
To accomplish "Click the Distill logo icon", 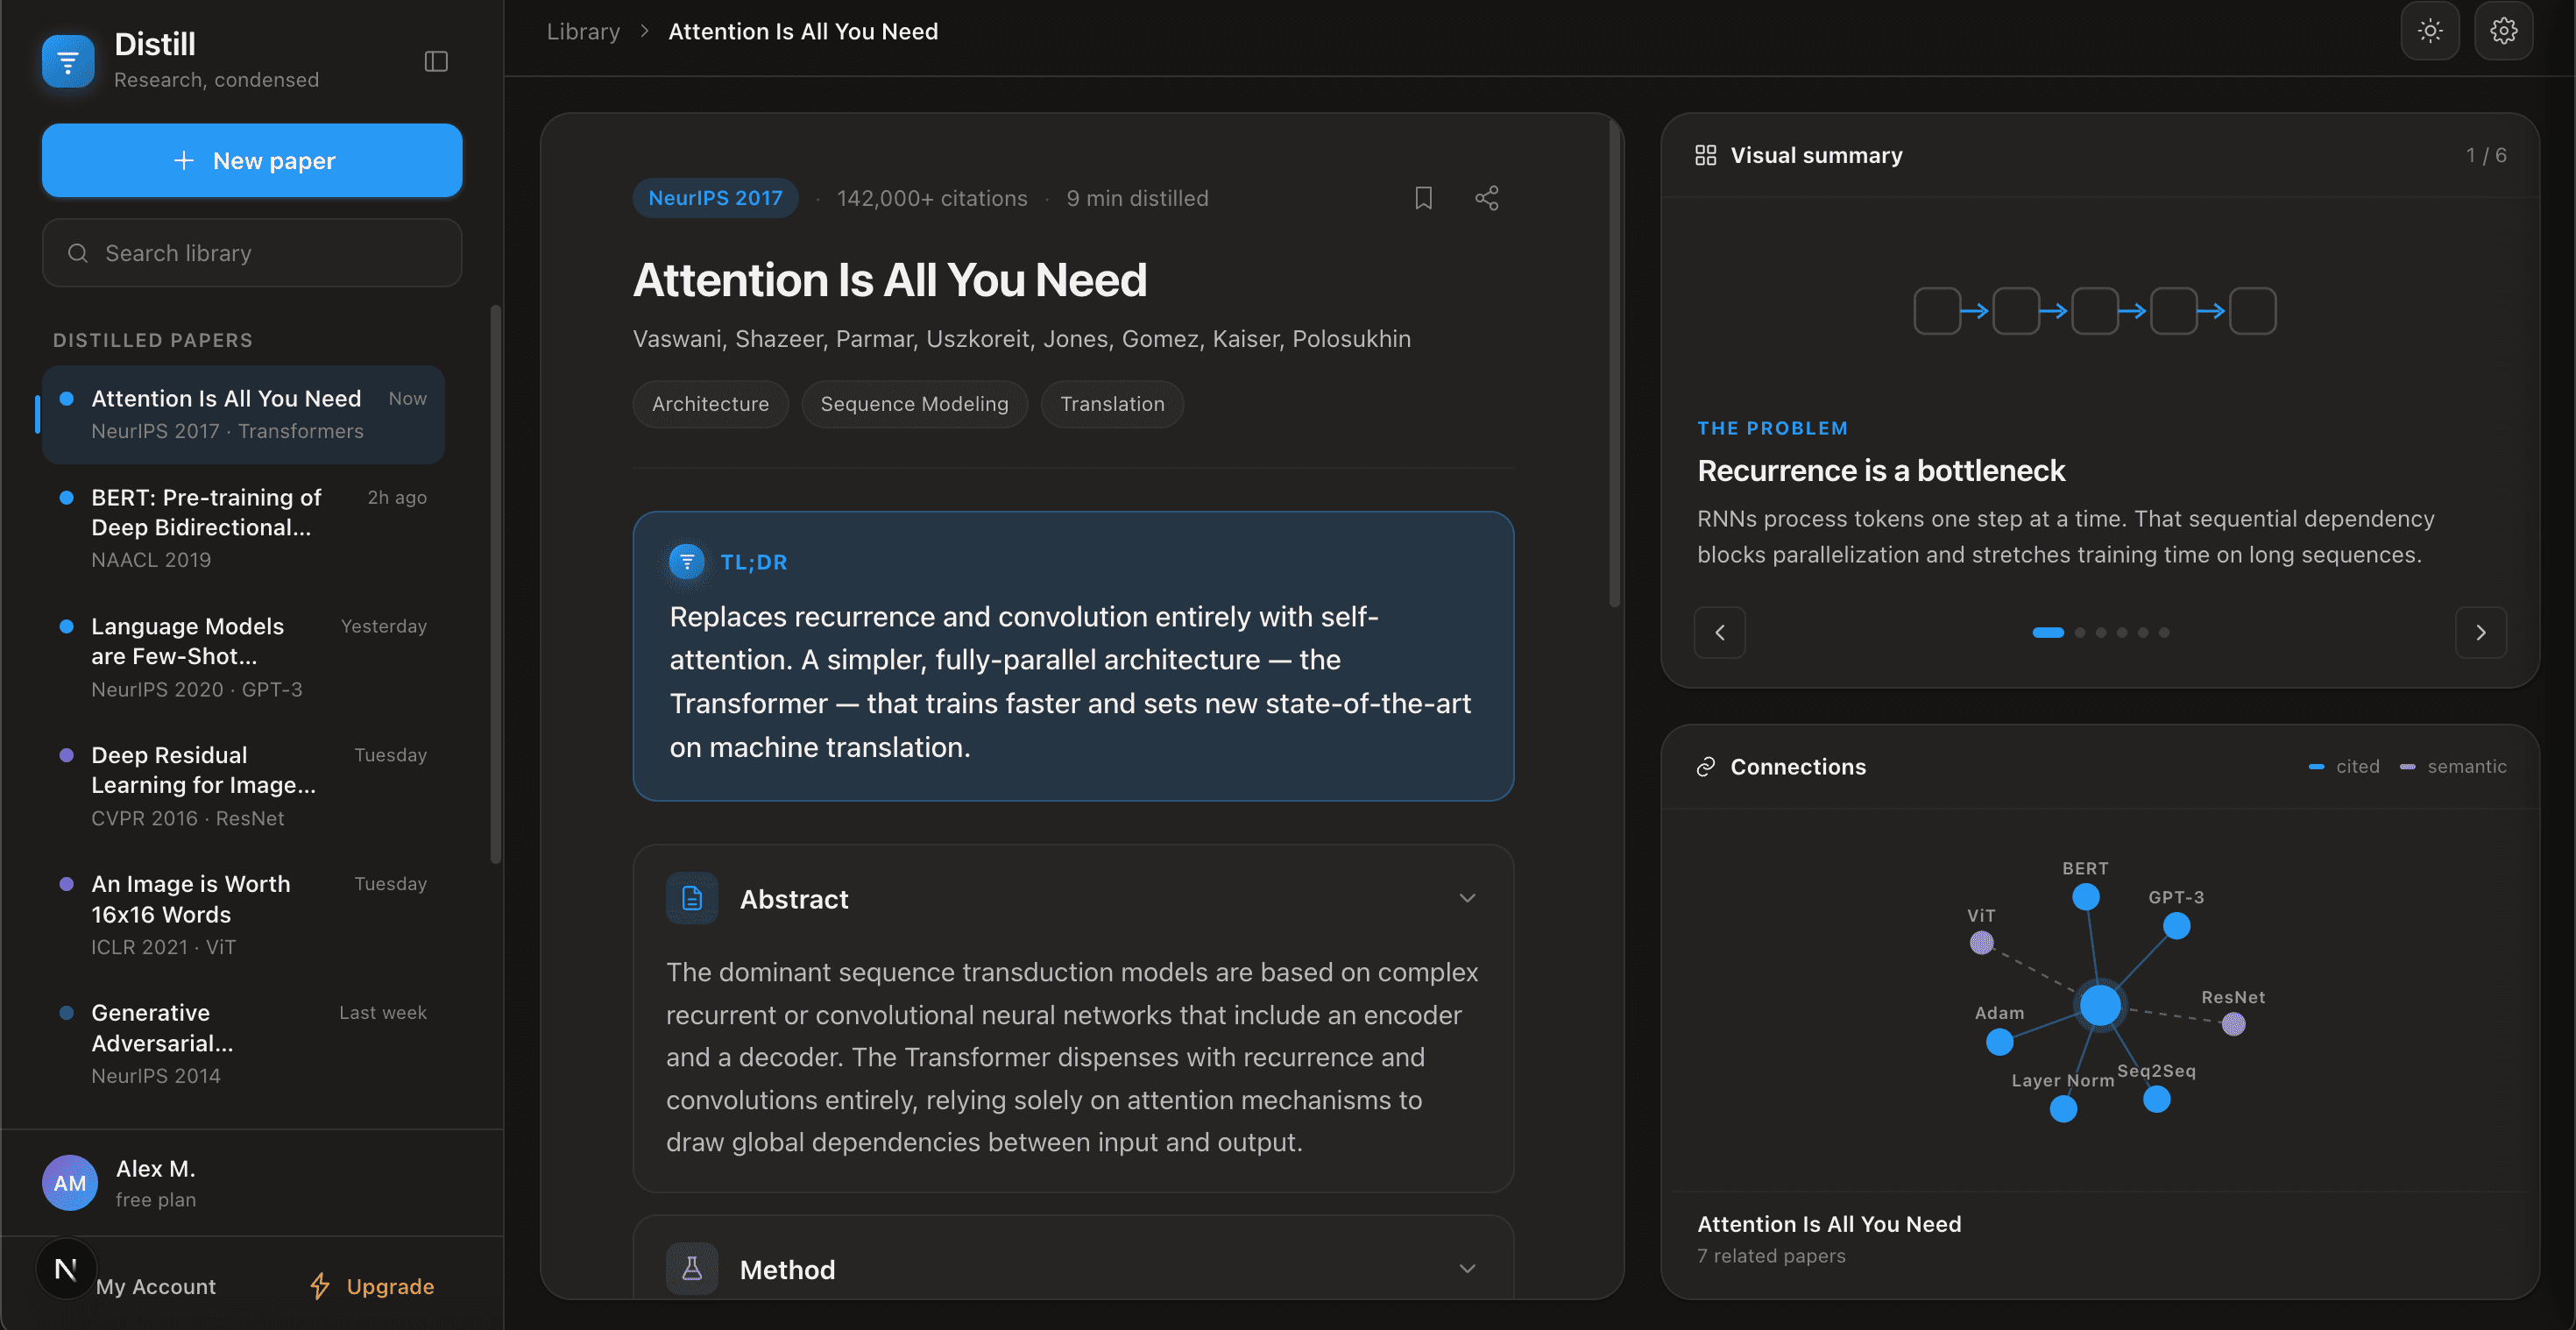I will click(68, 61).
